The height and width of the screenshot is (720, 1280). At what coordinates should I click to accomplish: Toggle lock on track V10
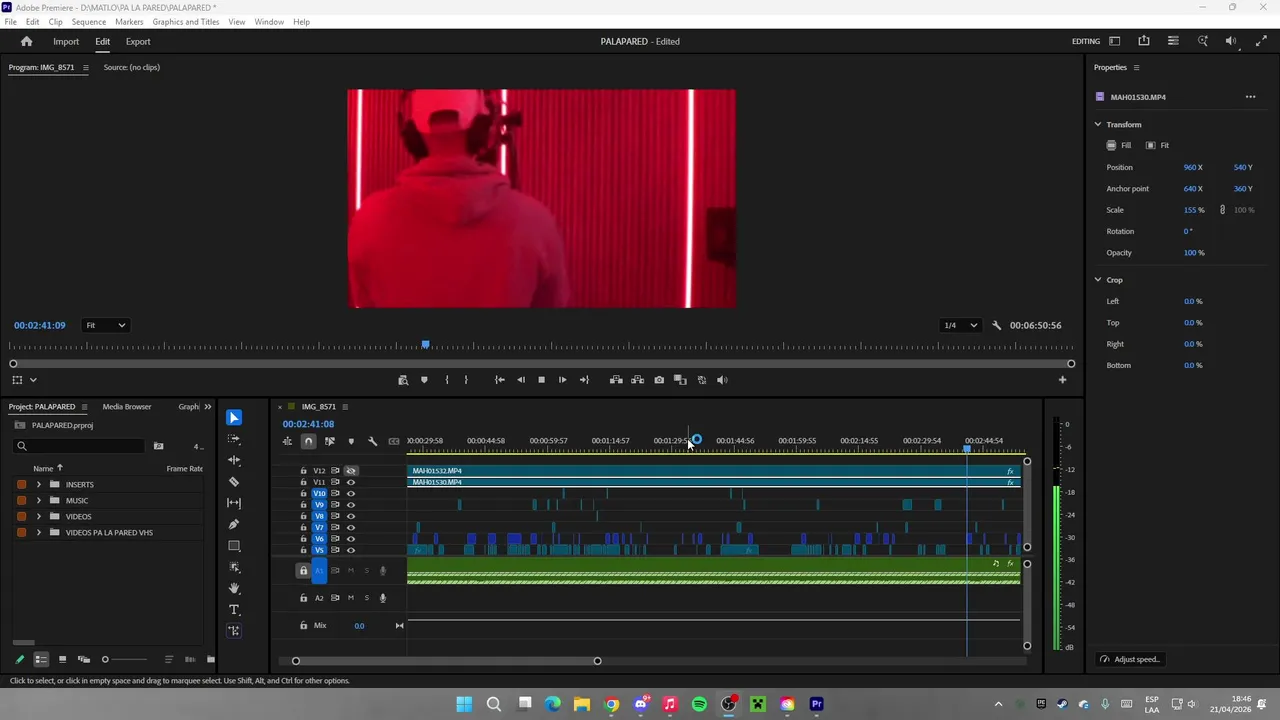click(x=304, y=493)
